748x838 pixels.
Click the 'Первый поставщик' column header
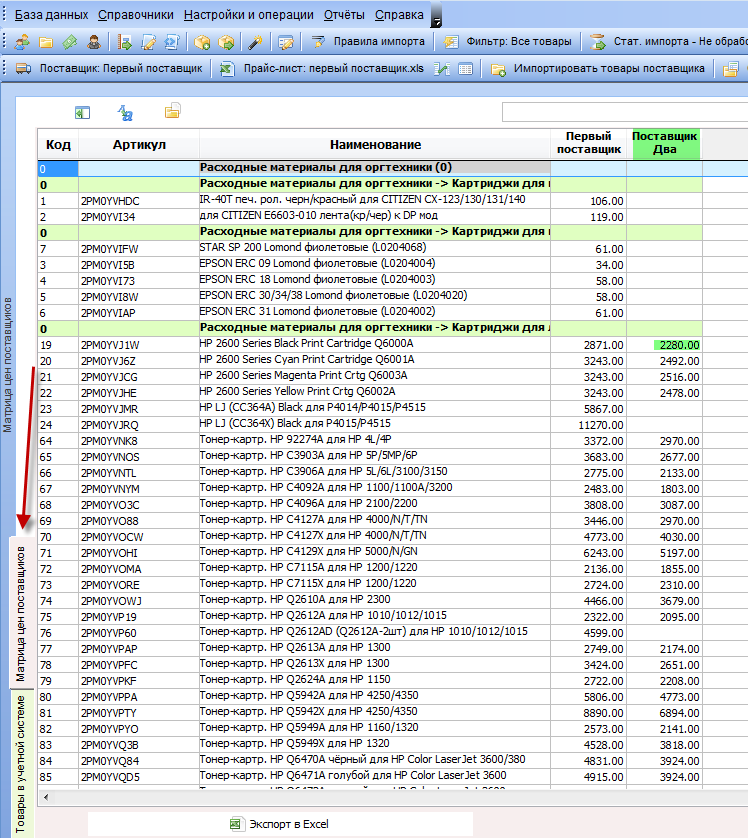click(589, 143)
